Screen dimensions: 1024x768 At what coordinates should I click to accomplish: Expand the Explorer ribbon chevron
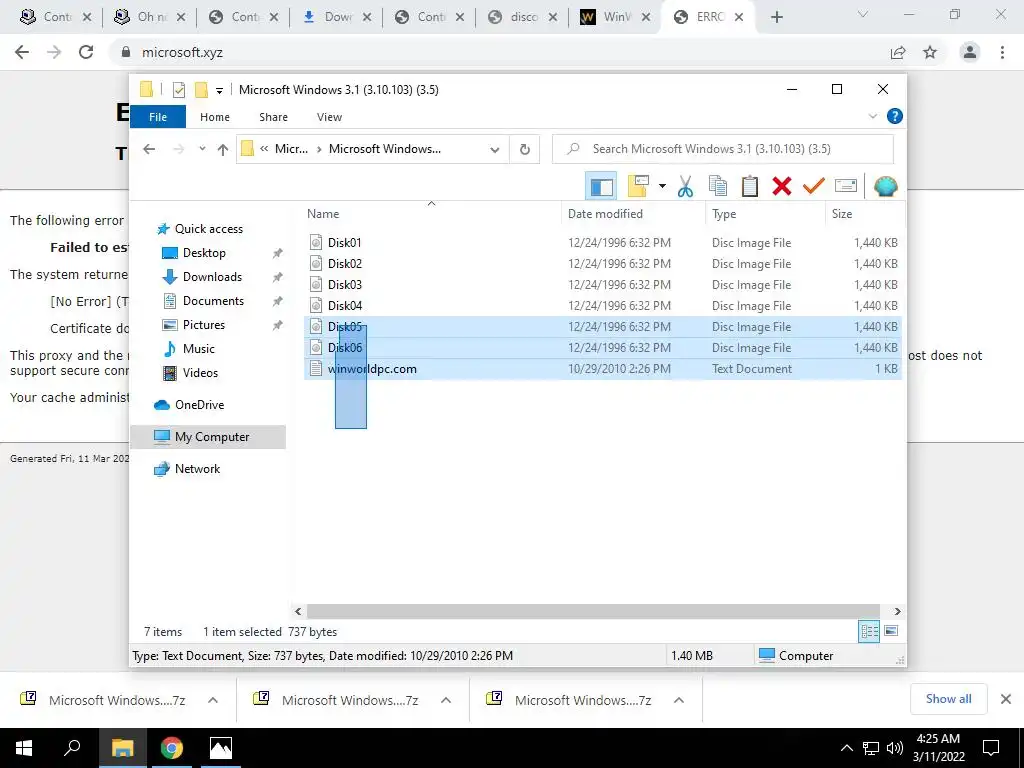[872, 116]
